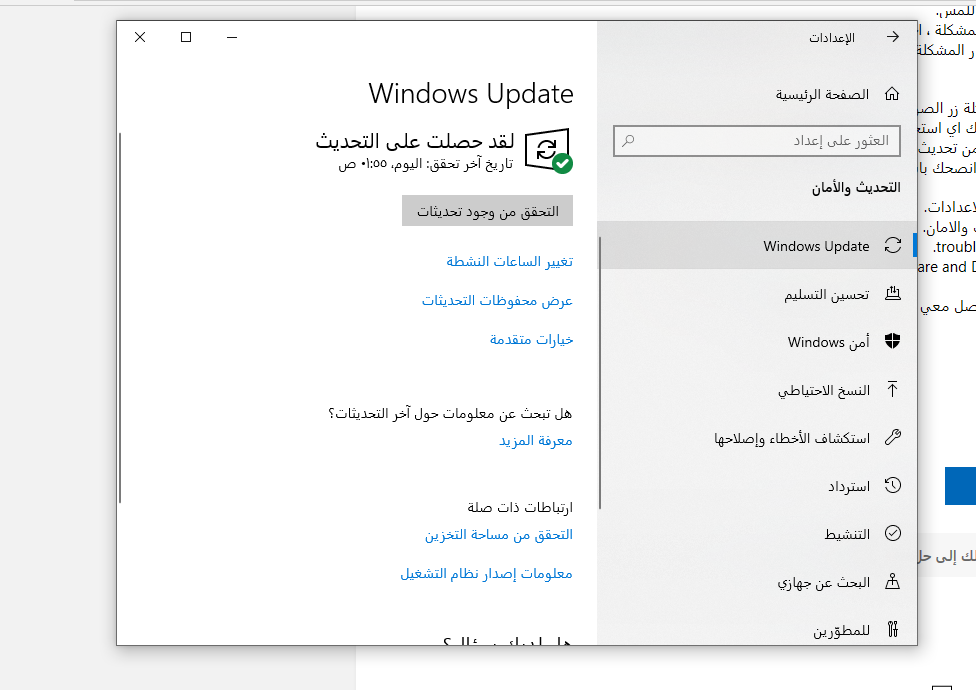Click the checkmark circle icon for التنشيط
This screenshot has width=976, height=690.
pyautogui.click(x=893, y=534)
